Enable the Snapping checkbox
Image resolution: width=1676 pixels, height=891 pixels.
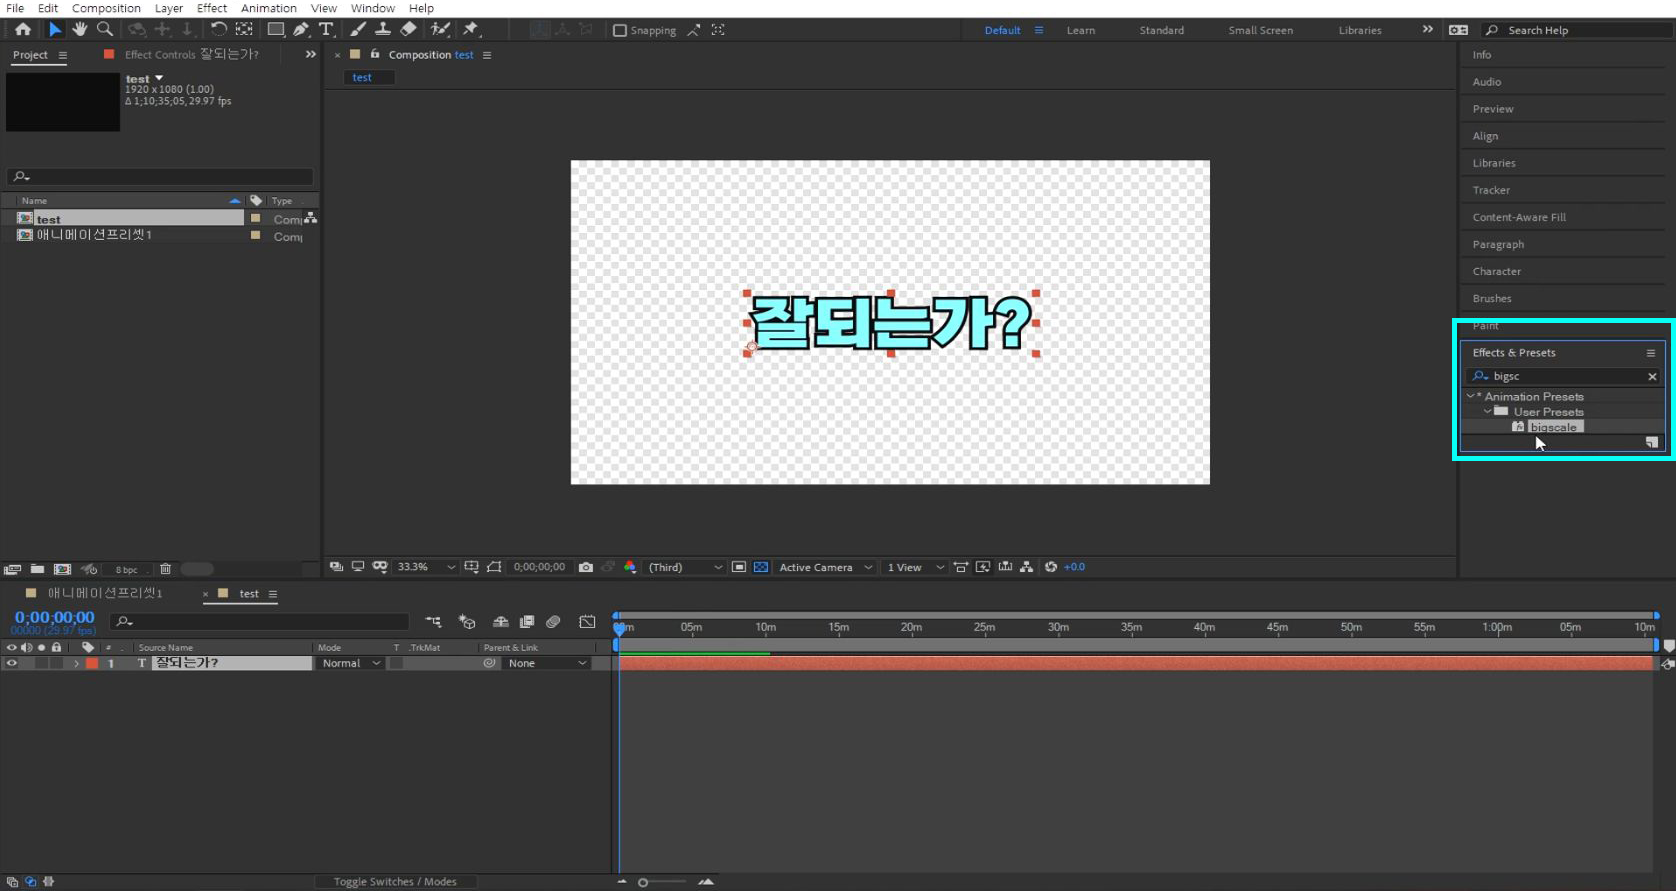tap(620, 30)
